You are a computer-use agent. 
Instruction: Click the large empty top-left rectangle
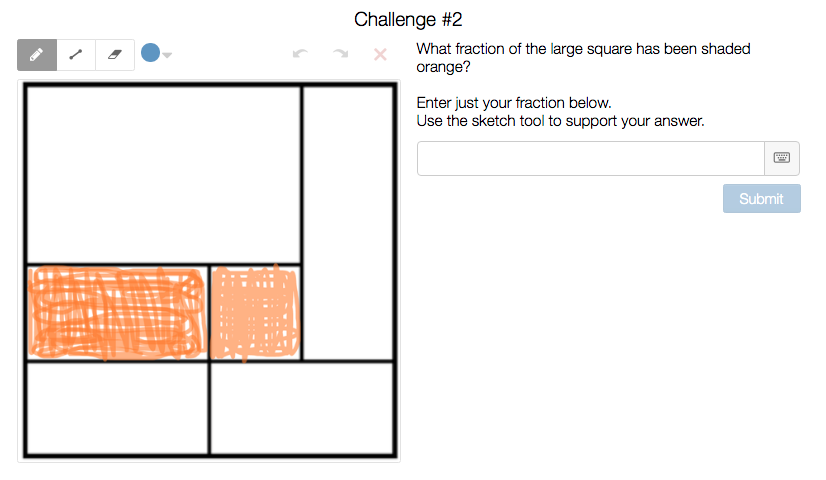(x=163, y=175)
